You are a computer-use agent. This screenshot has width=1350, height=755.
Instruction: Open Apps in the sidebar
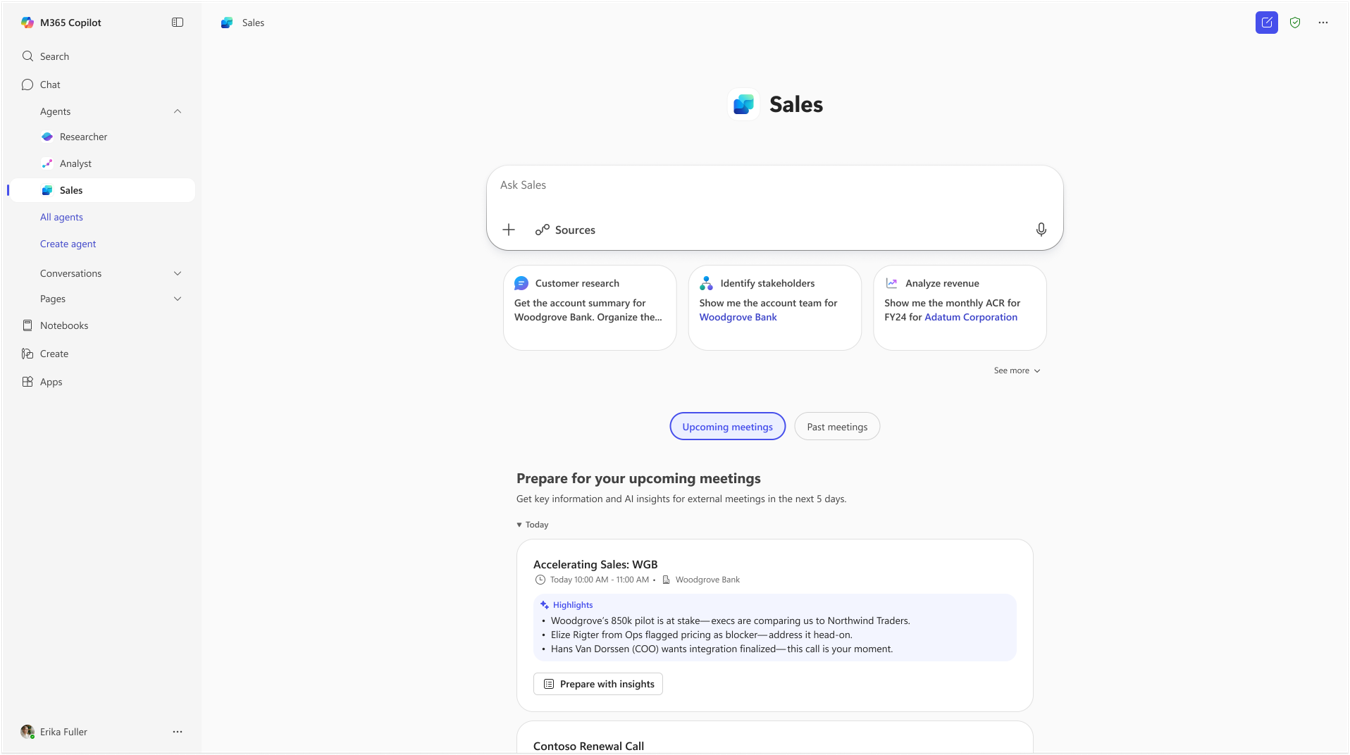click(x=51, y=381)
